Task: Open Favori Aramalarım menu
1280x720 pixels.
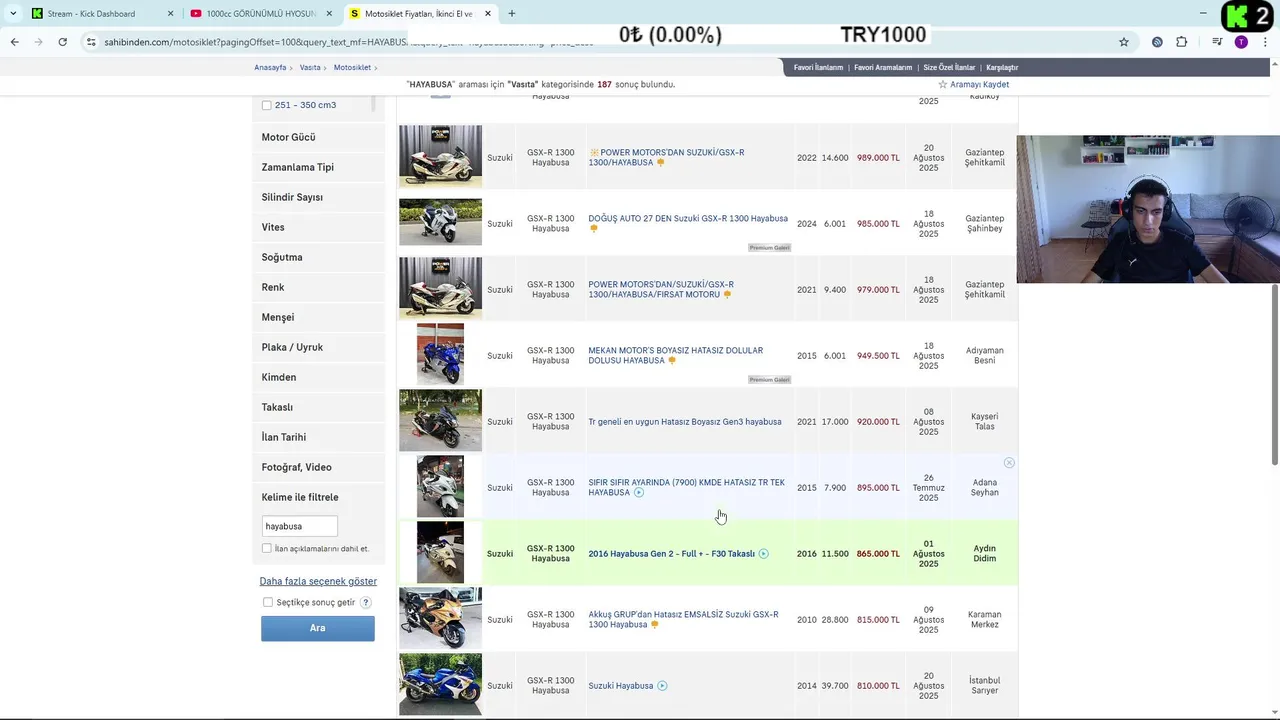Action: 883,67
